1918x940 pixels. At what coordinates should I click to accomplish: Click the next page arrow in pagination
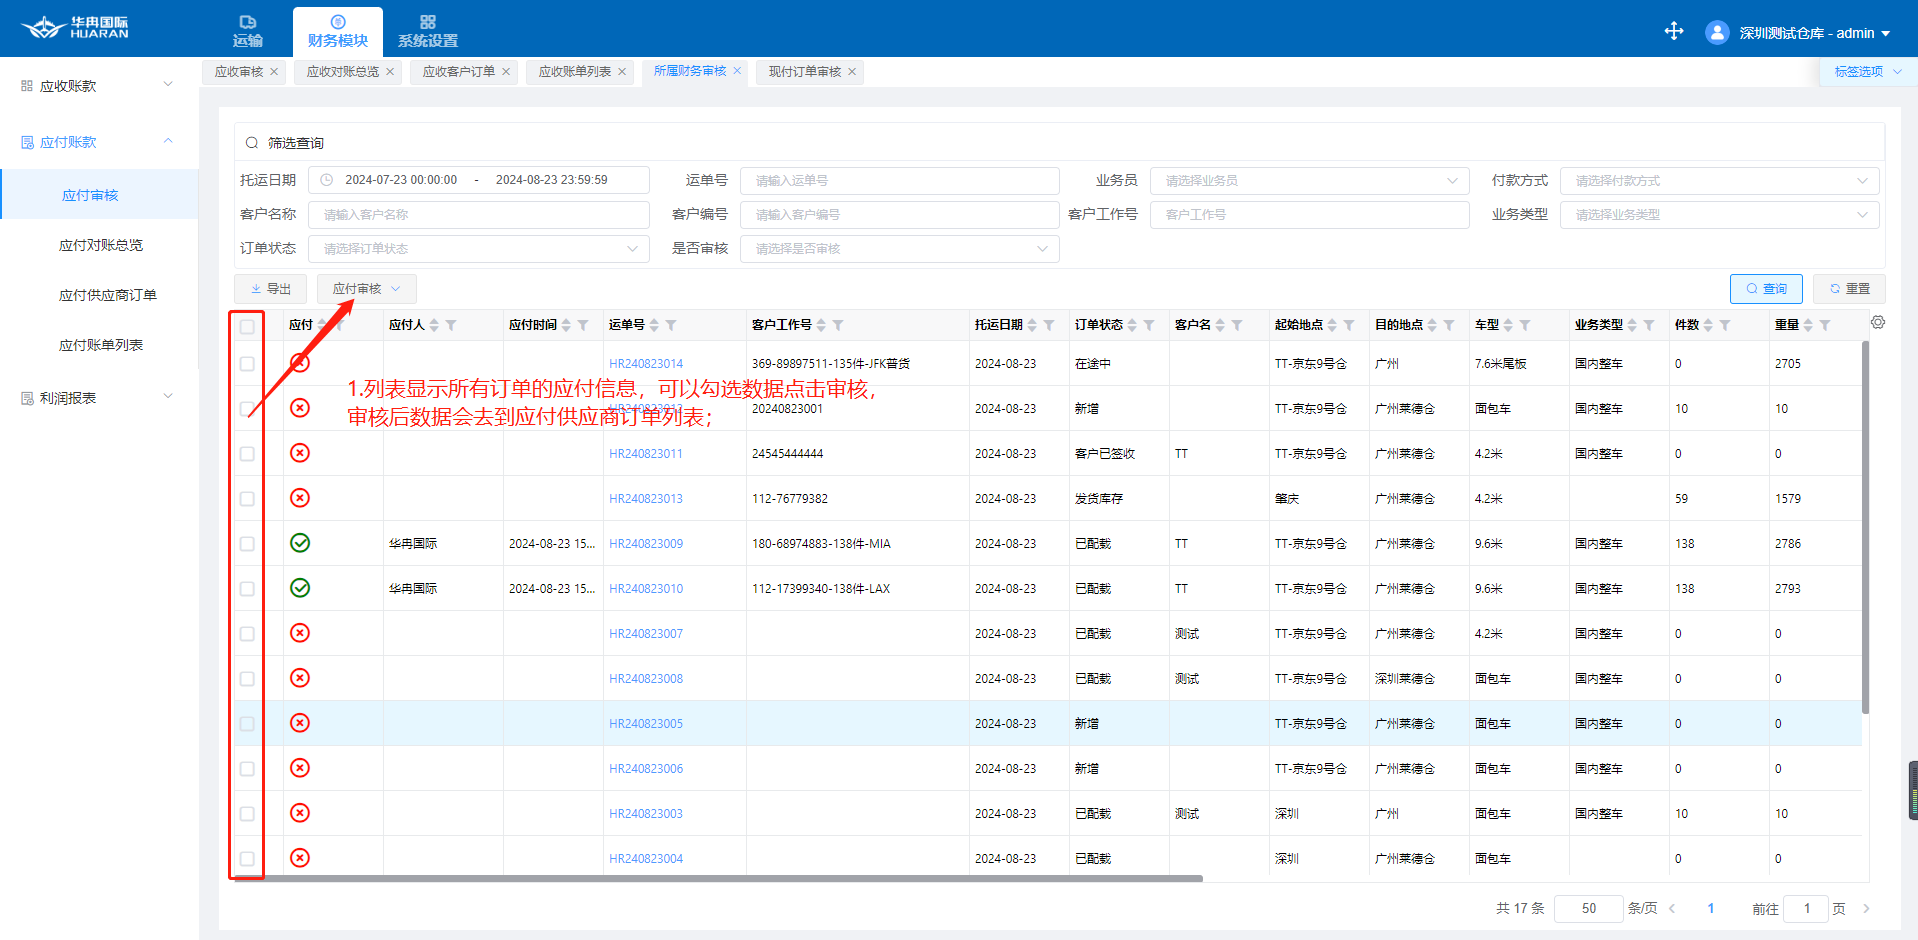pos(1866,909)
